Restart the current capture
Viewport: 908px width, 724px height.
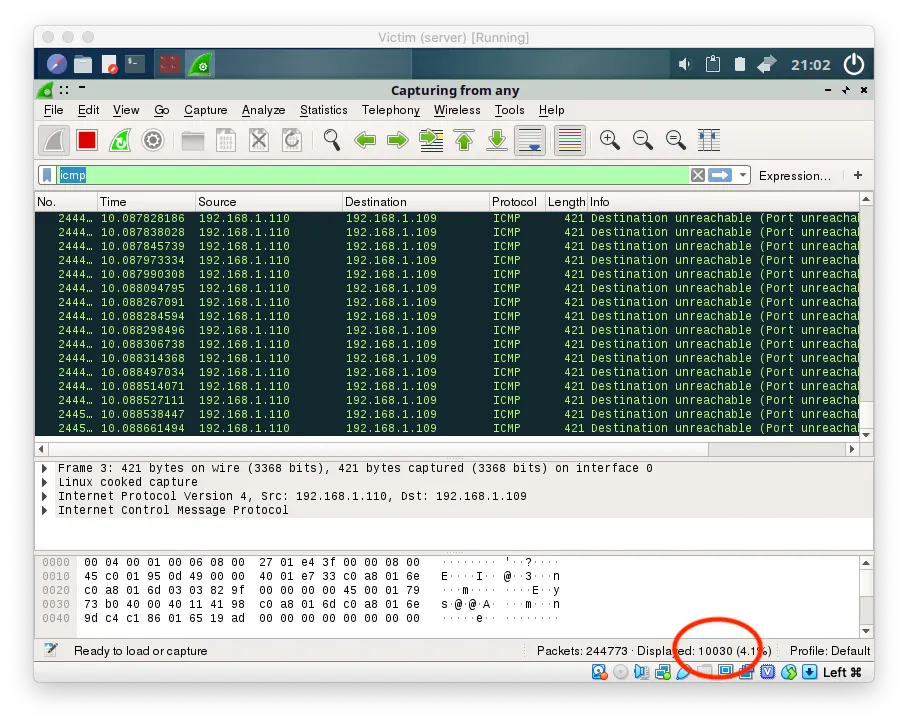[120, 139]
